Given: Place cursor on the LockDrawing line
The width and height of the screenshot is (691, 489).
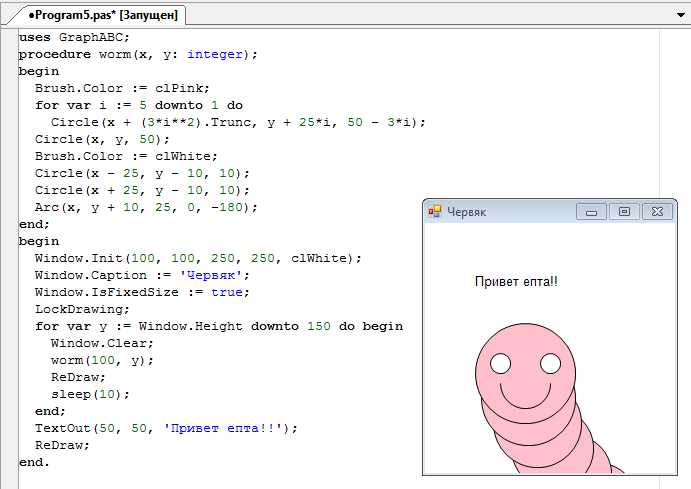Looking at the screenshot, I should click(82, 309).
